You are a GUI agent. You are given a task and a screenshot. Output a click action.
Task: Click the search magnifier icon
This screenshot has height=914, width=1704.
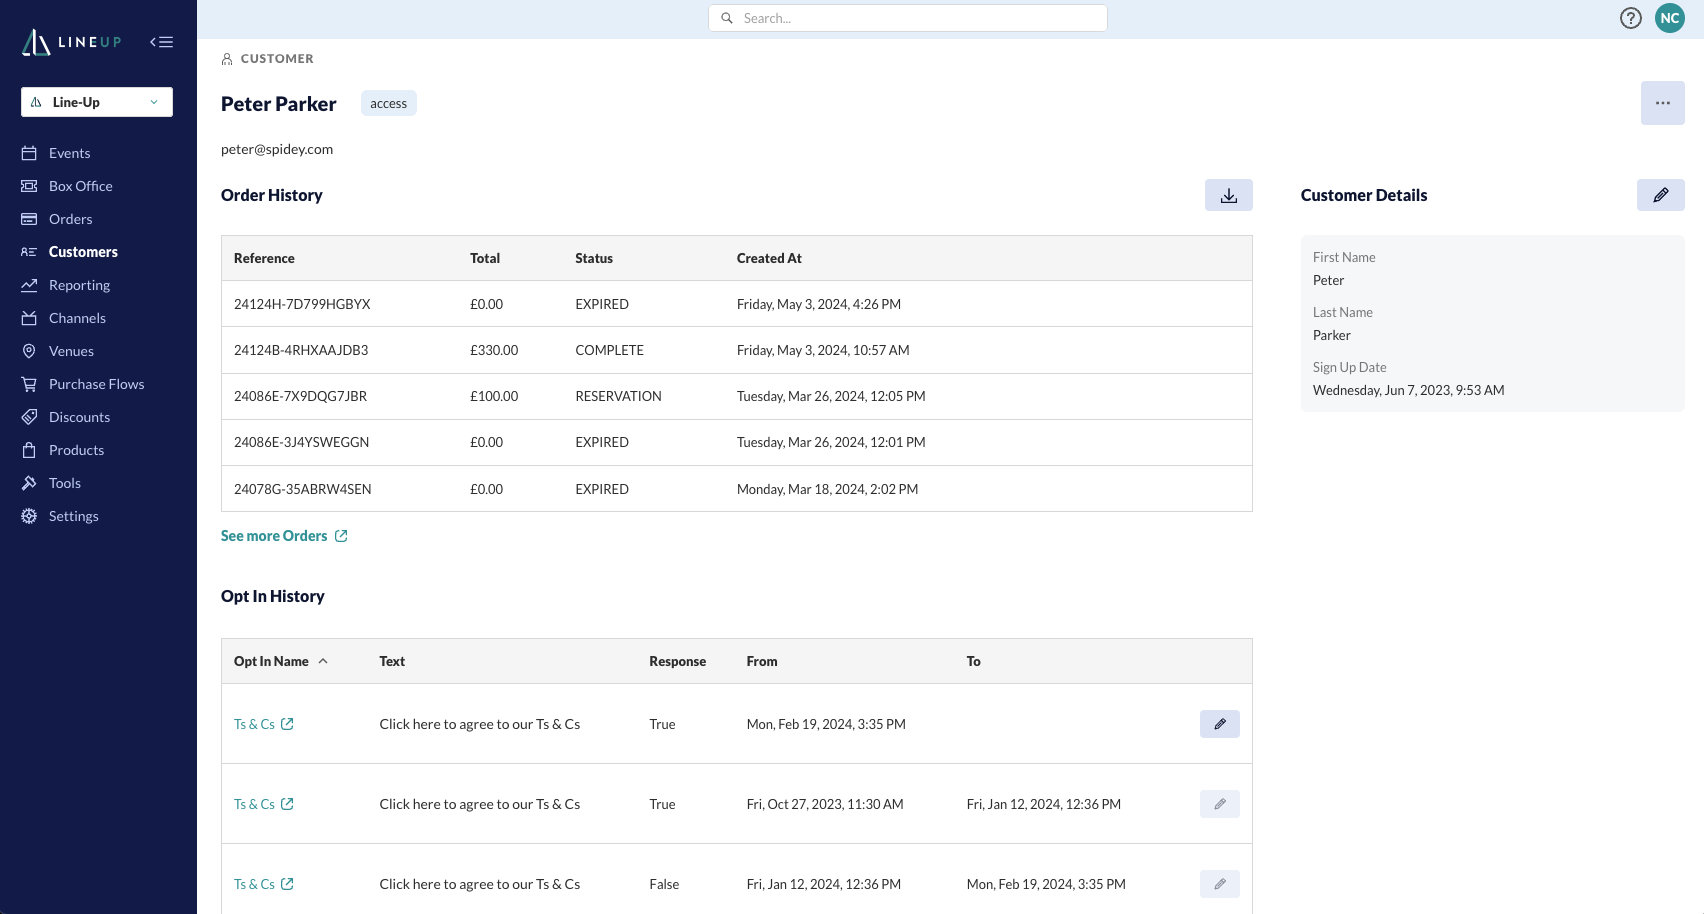727,18
